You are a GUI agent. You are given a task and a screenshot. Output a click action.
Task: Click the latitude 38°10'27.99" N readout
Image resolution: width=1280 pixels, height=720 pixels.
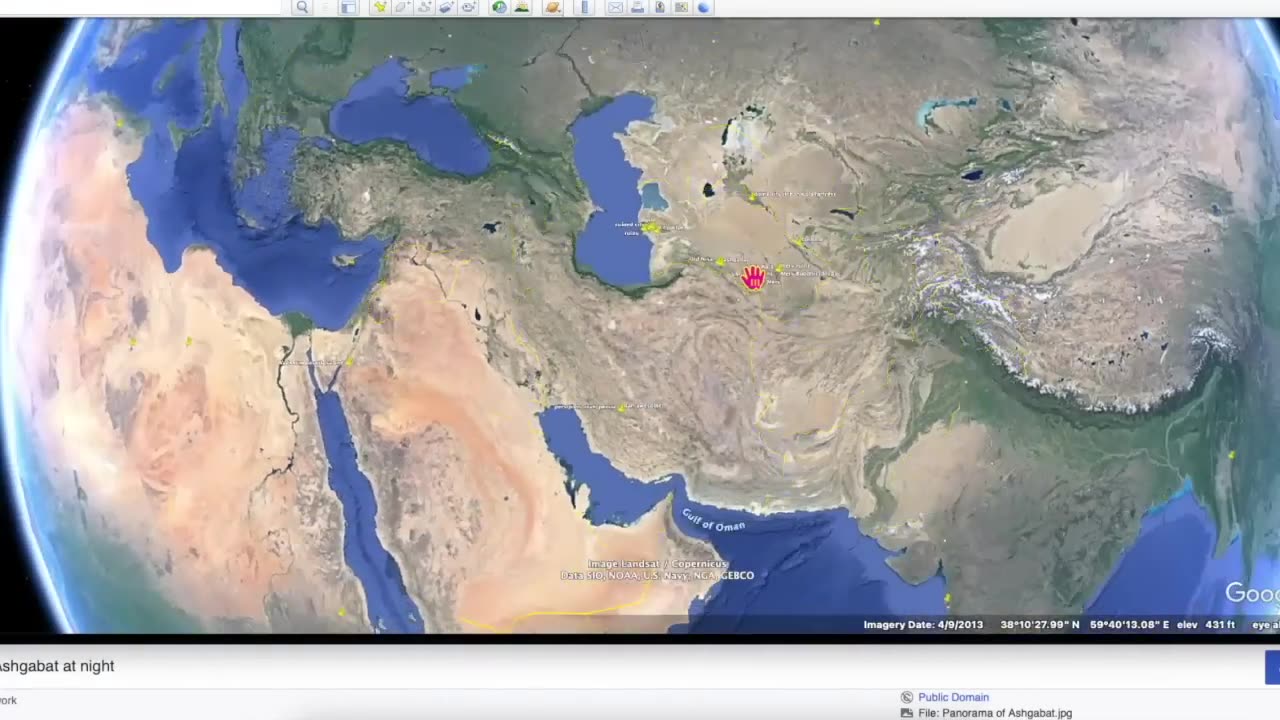[x=1040, y=625]
